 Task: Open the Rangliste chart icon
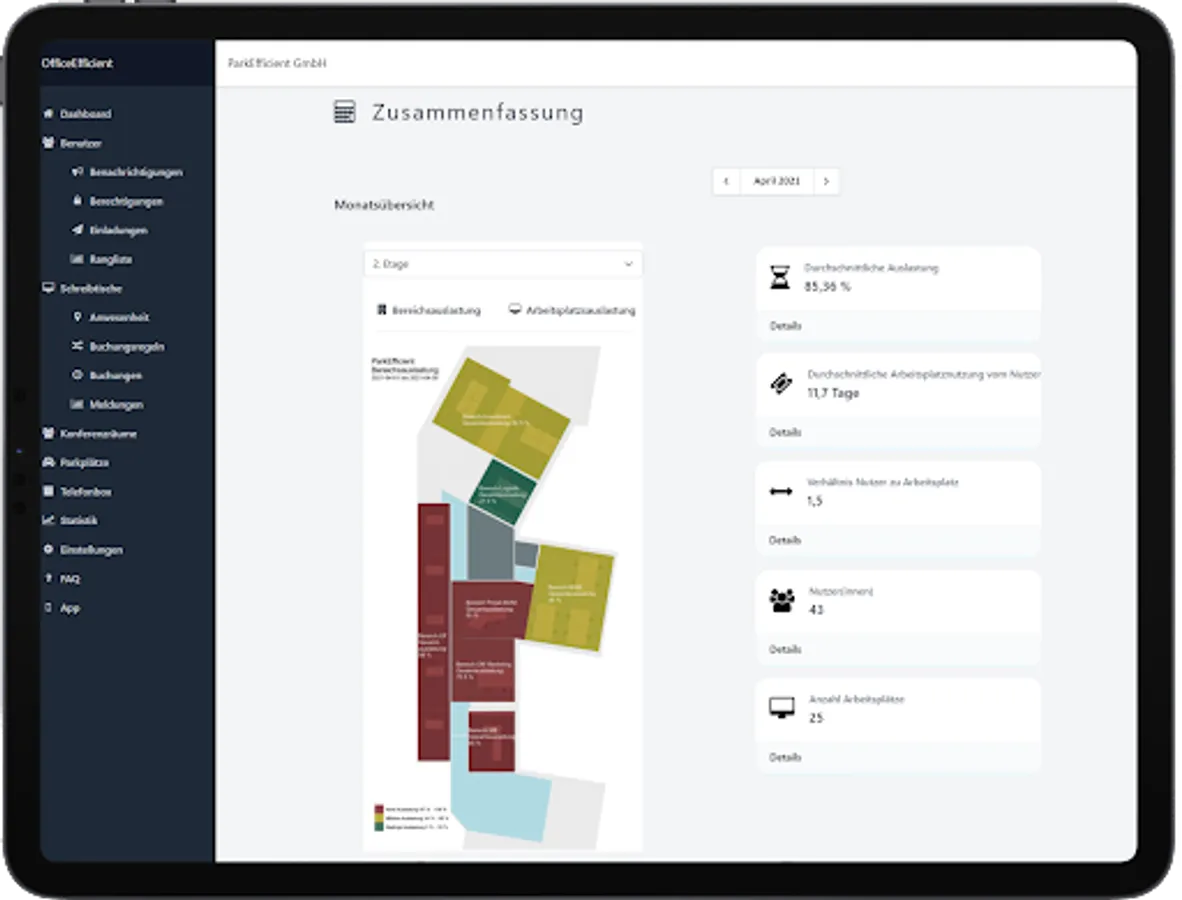coord(77,259)
